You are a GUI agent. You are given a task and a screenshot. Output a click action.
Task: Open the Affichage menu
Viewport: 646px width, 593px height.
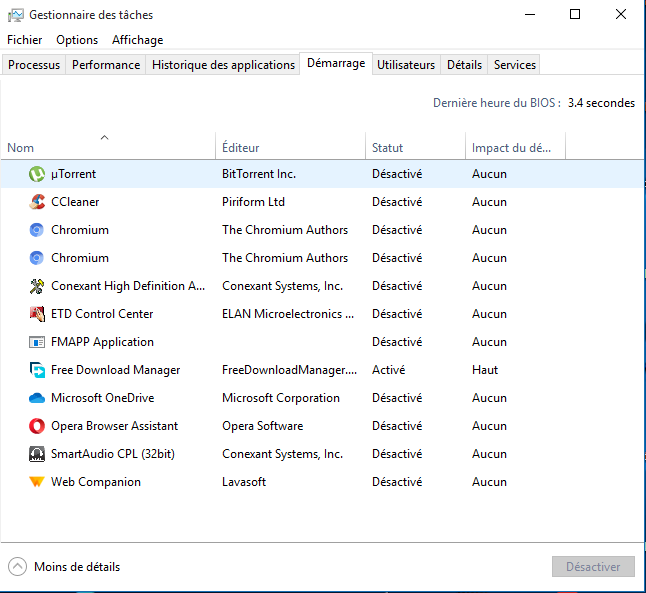point(138,40)
